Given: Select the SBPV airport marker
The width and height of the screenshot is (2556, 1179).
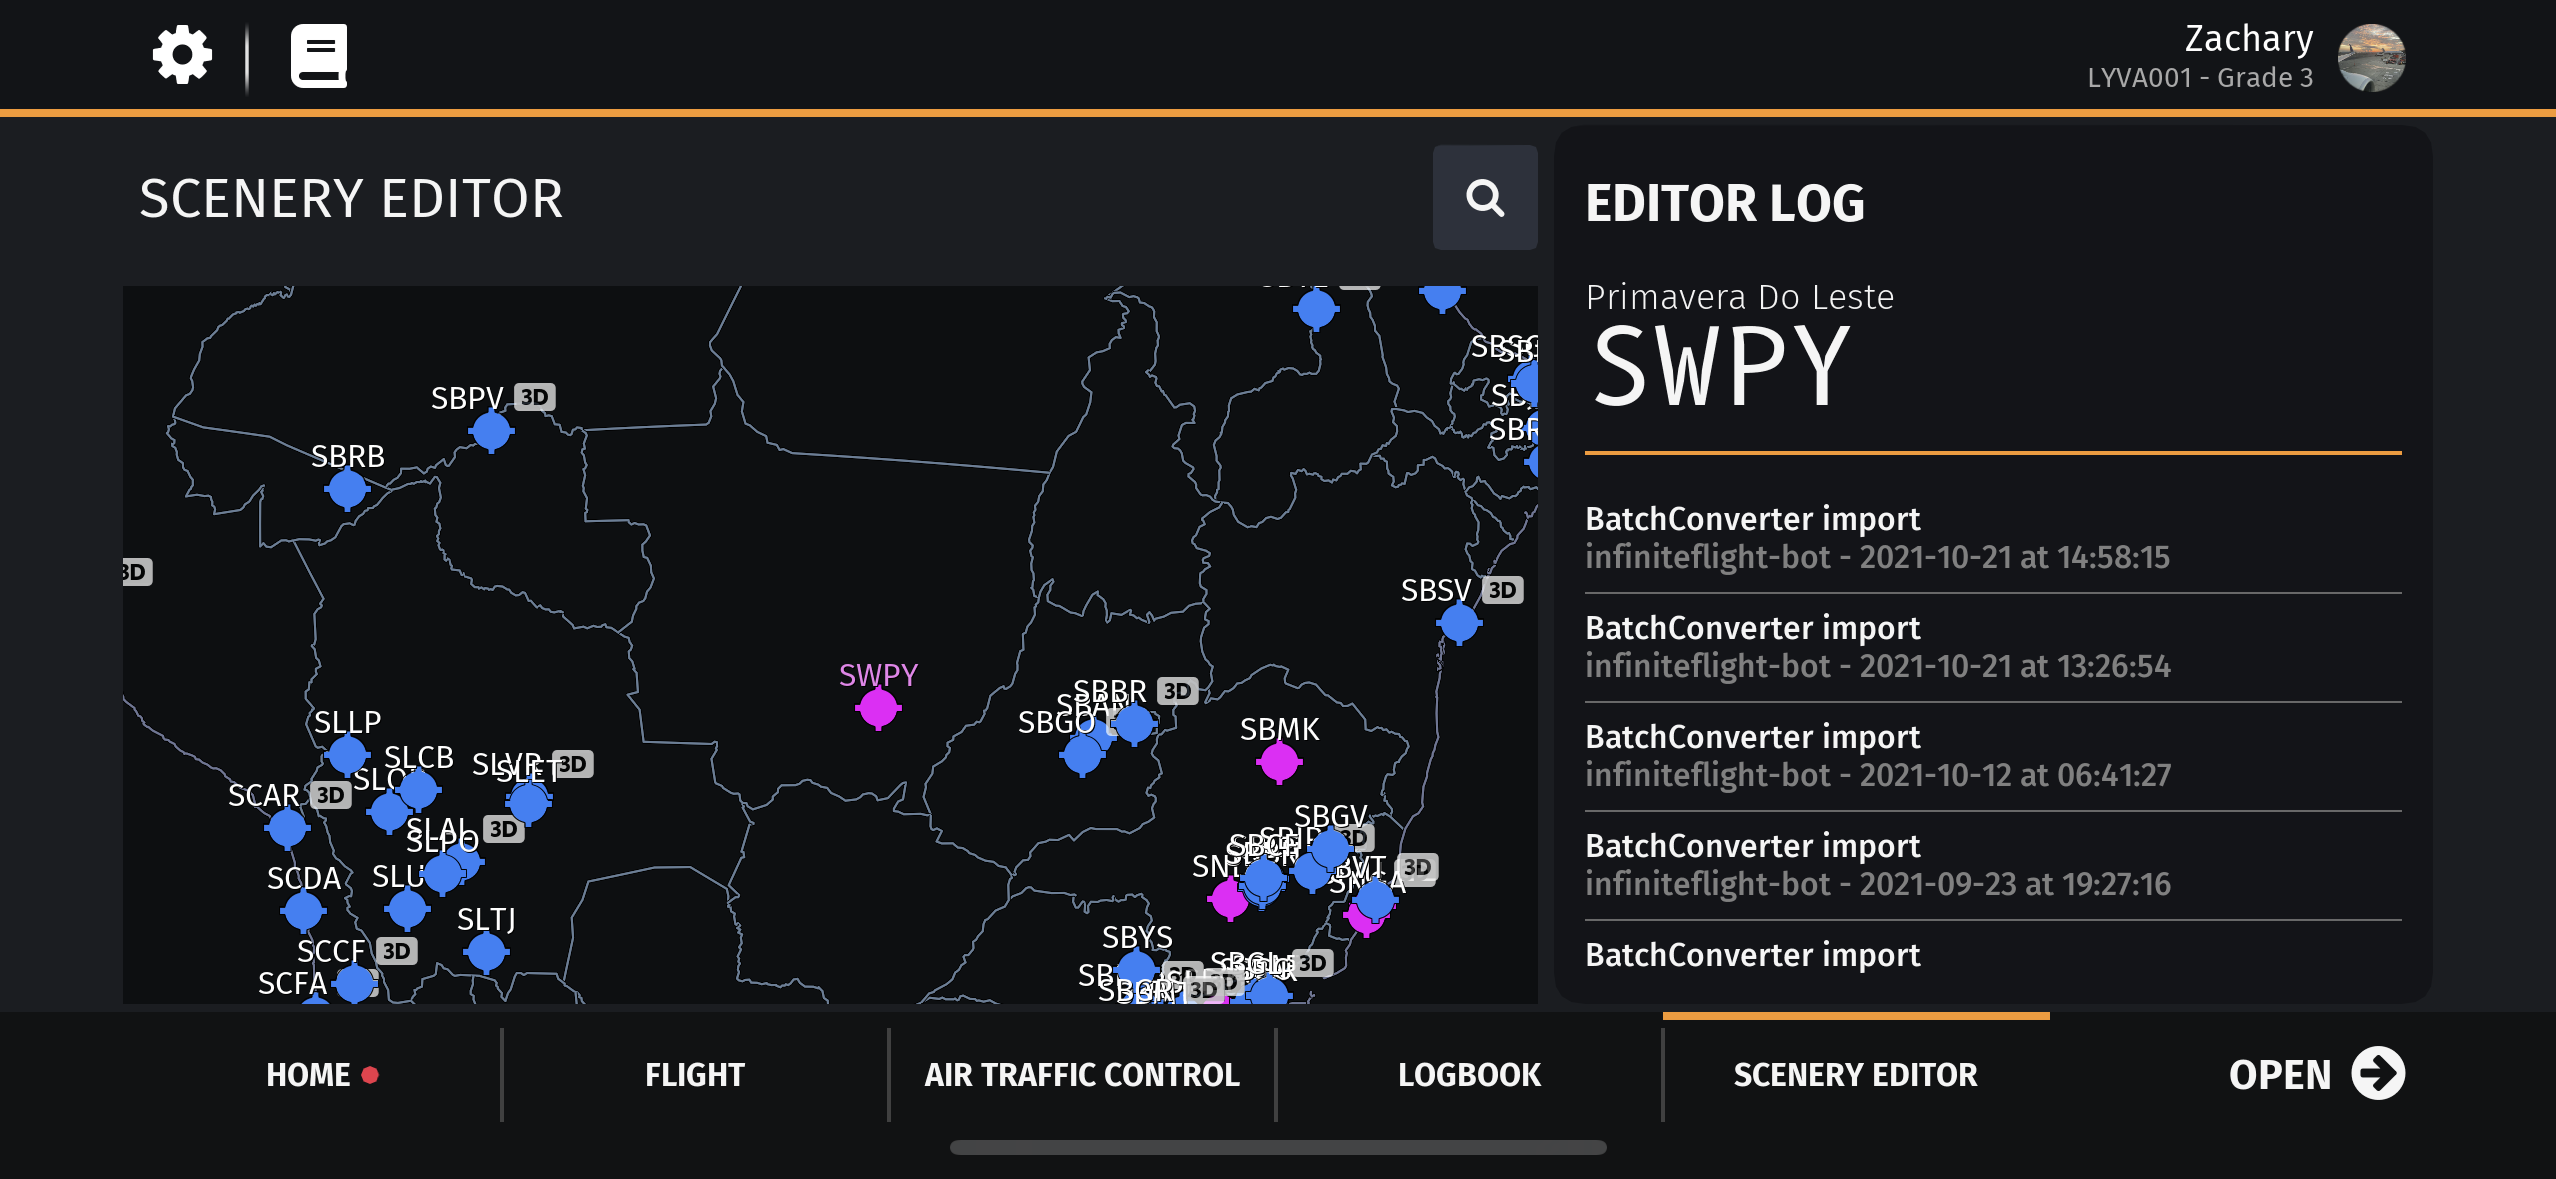Looking at the screenshot, I should coord(491,431).
